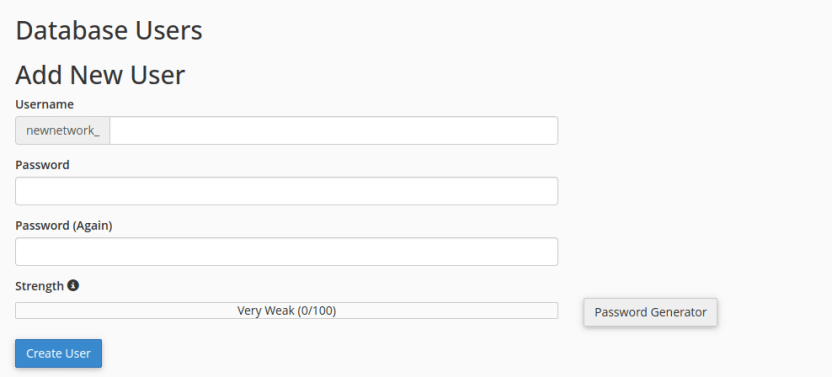
Task: Click the Password (Again) label
Action: (64, 226)
